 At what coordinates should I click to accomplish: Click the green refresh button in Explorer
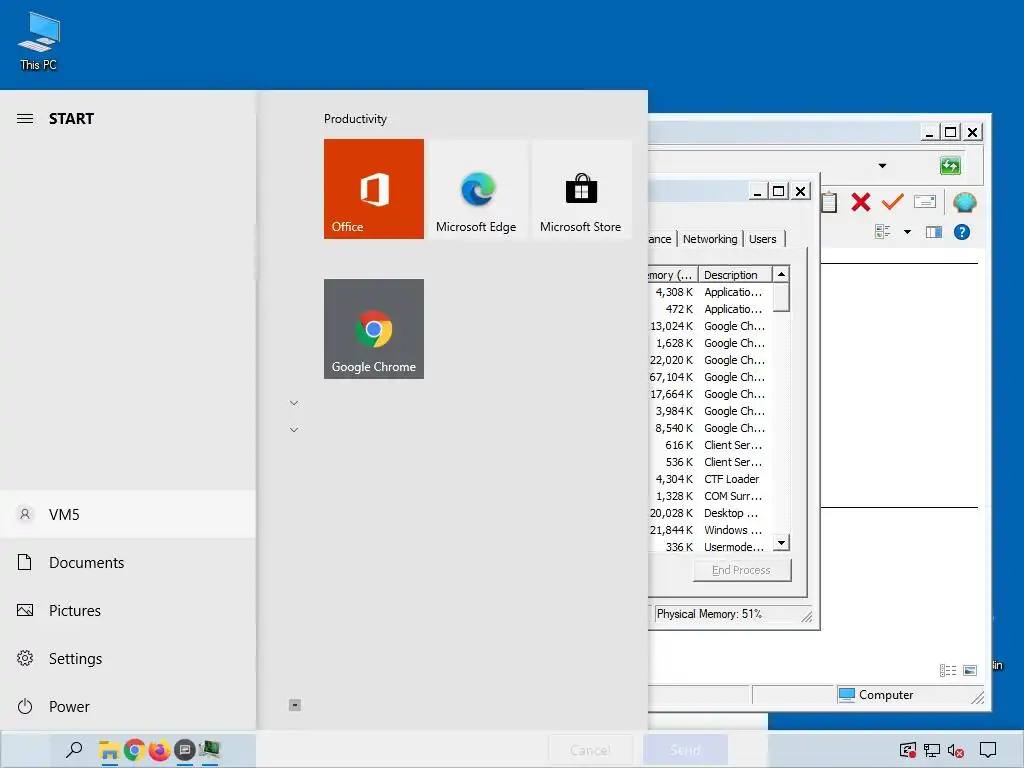pos(950,165)
